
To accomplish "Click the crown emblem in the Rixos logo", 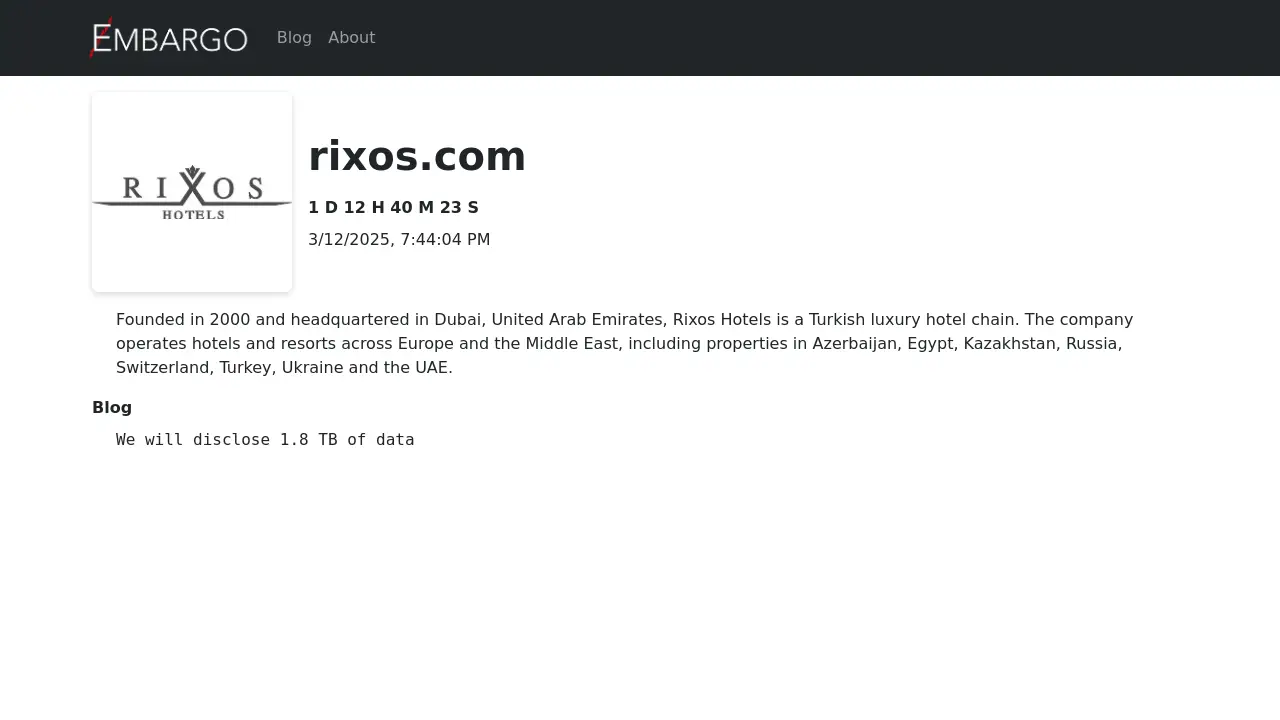I will [192, 172].
